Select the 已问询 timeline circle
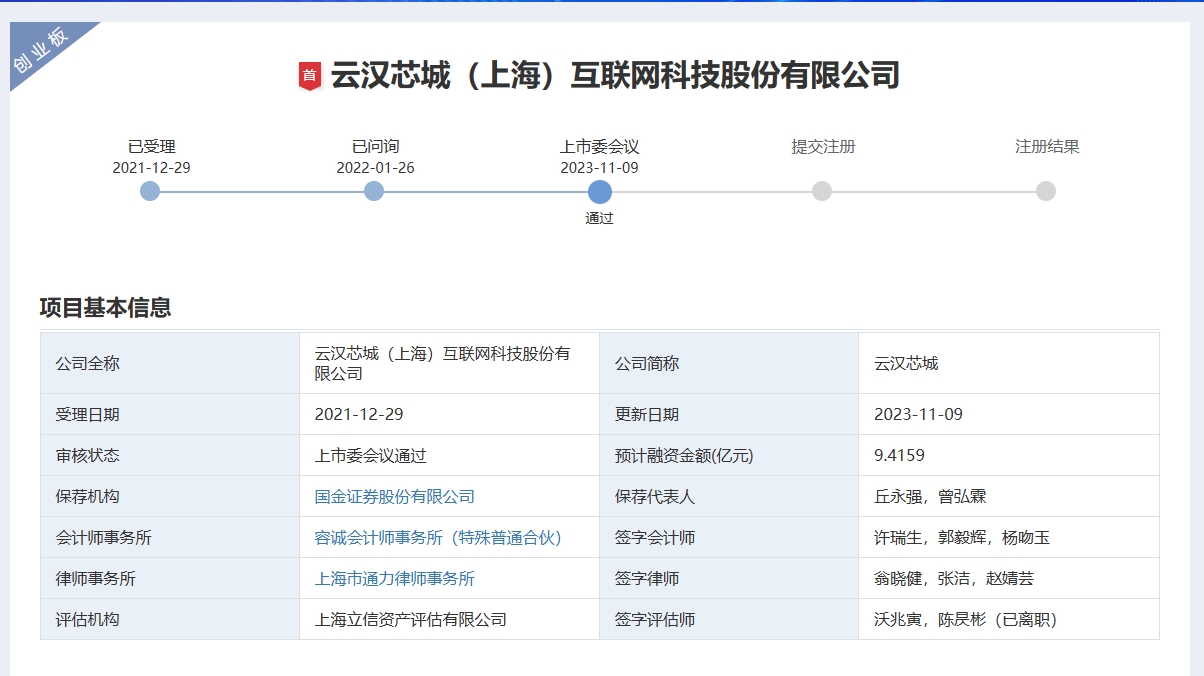This screenshot has height=676, width=1204. (374, 191)
